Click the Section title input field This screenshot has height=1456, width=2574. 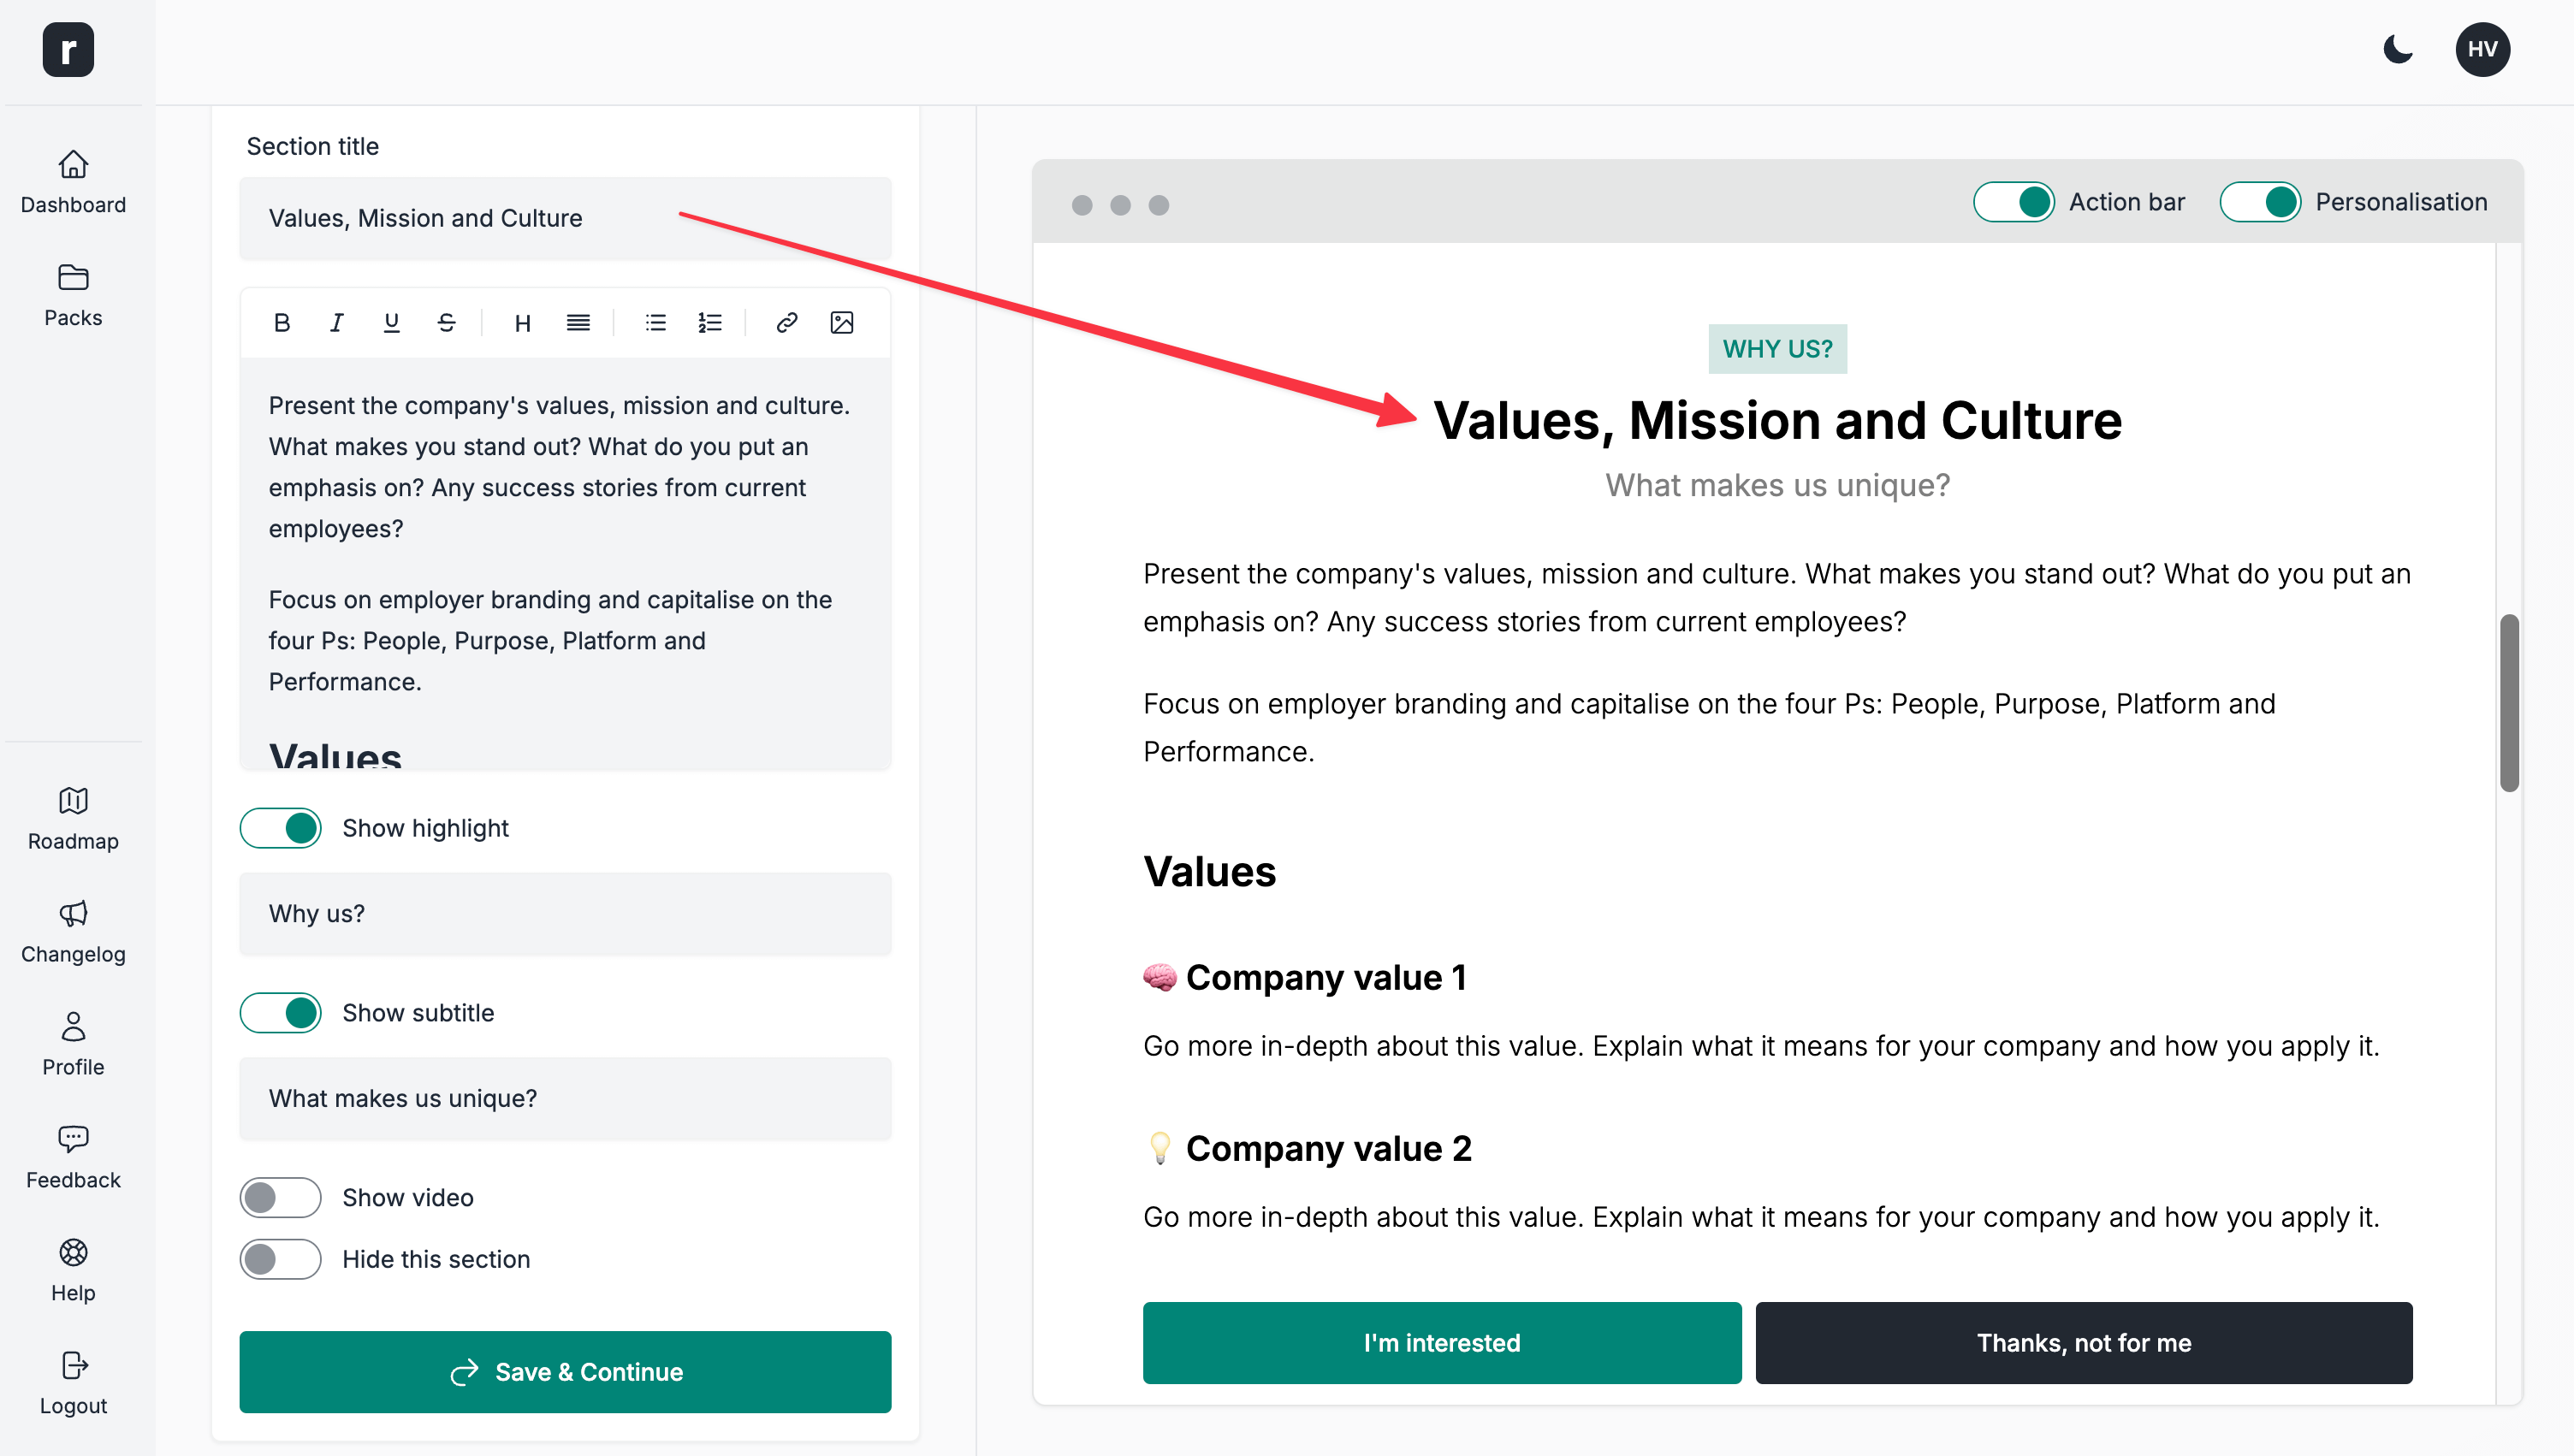(x=565, y=218)
